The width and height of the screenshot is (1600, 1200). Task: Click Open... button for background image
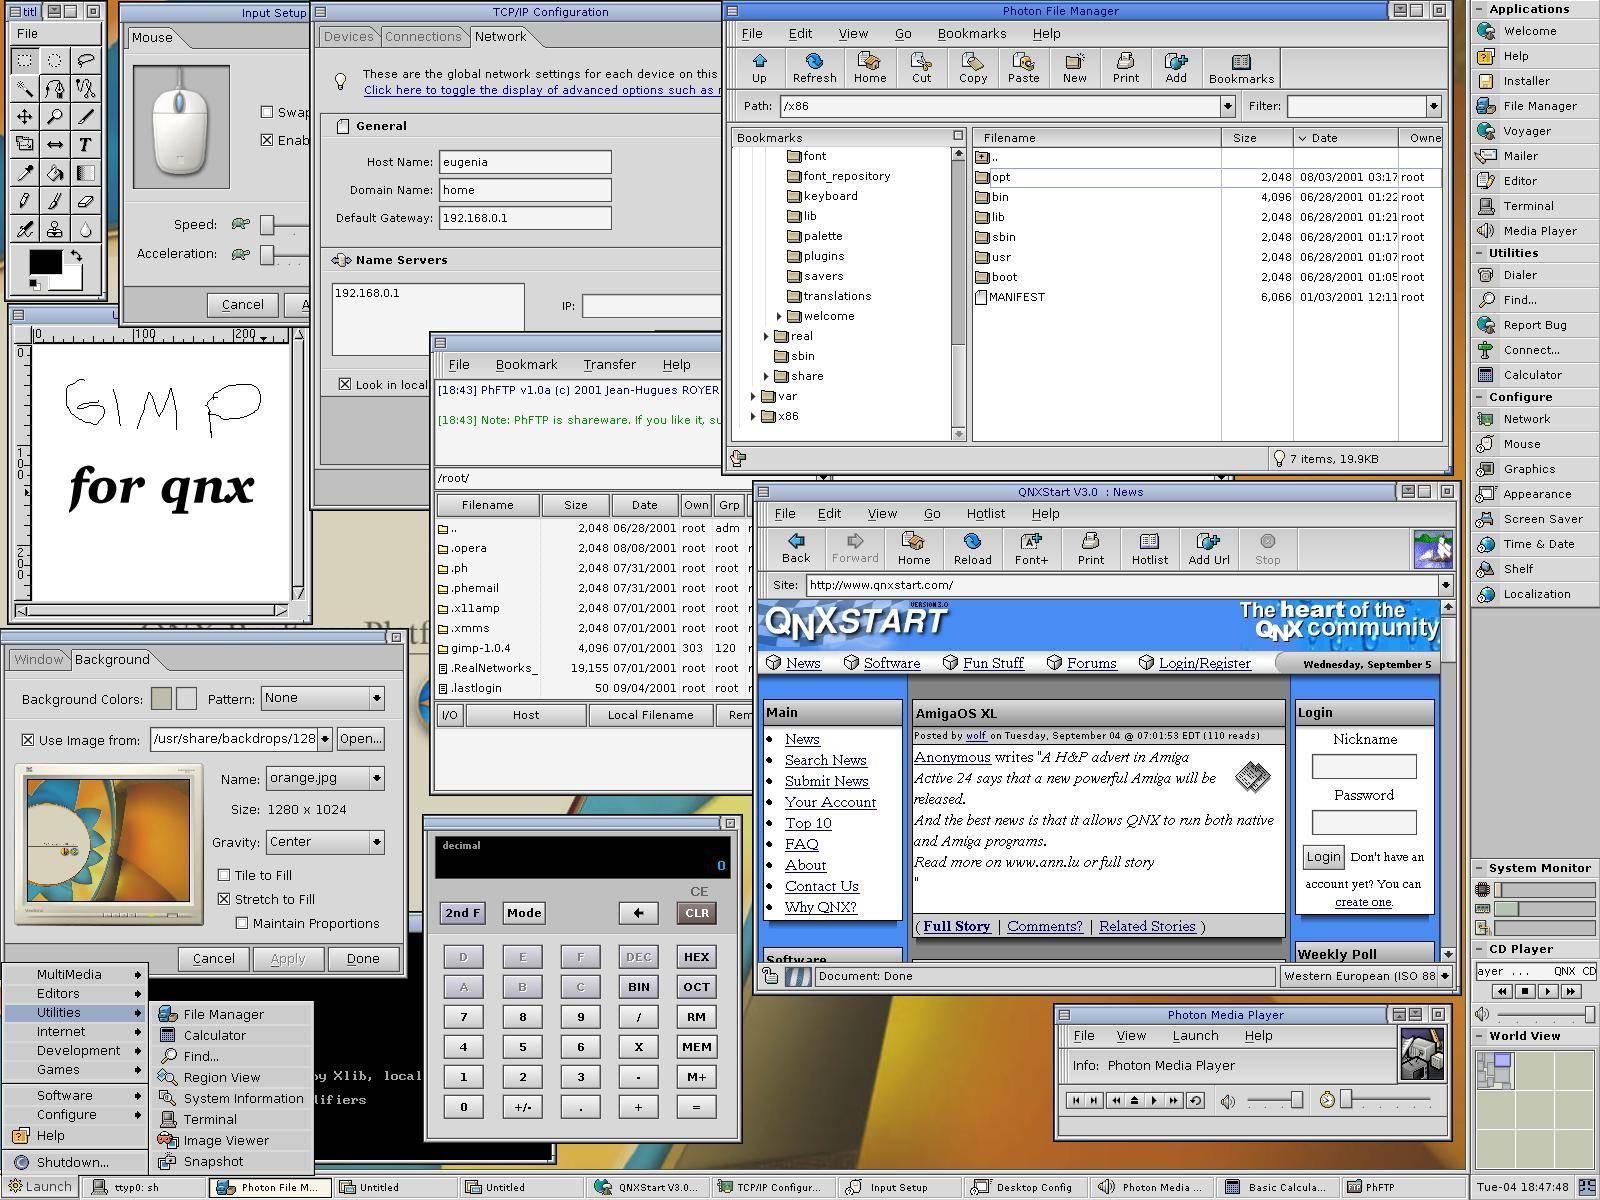point(360,739)
